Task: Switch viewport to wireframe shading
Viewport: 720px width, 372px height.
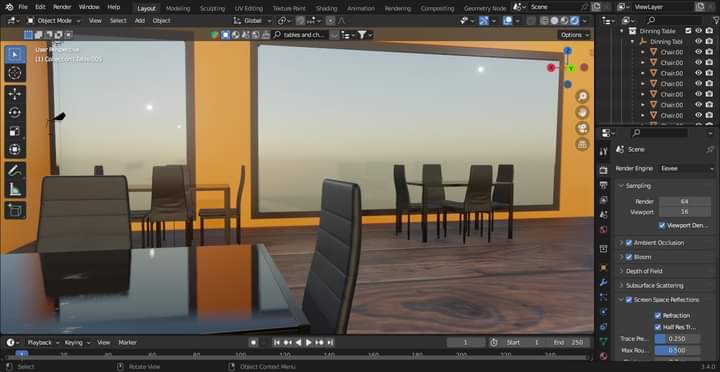Action: coord(545,21)
